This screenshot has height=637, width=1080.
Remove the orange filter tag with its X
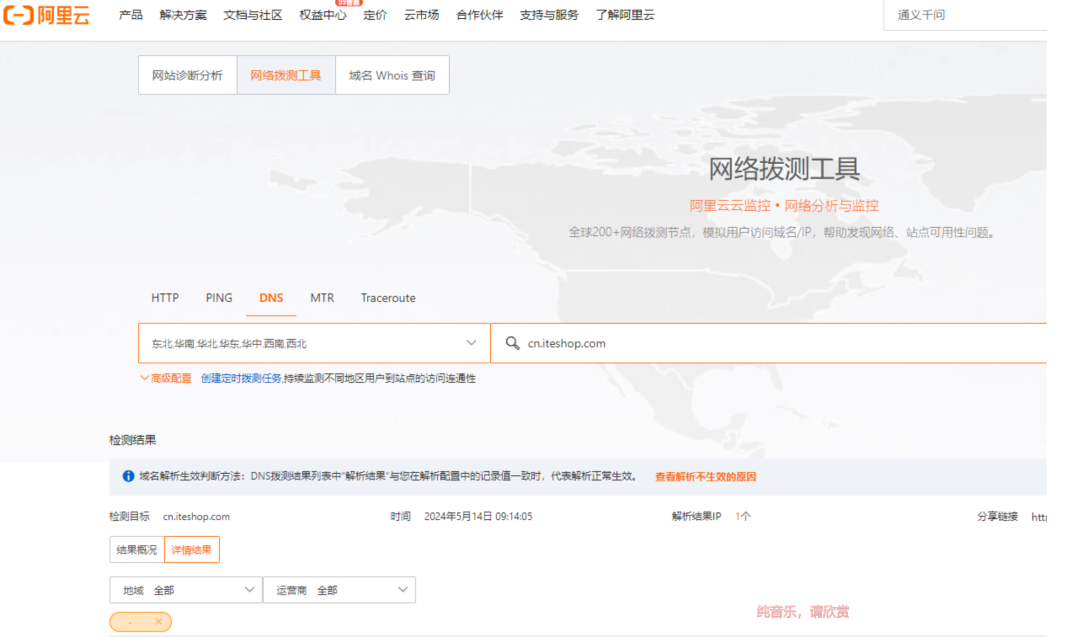[x=158, y=622]
